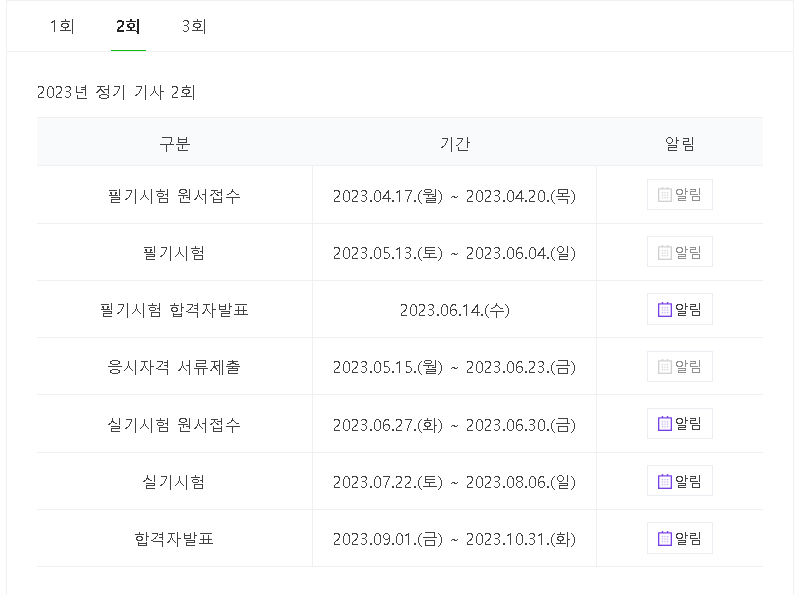Select the 필기시험 합격자발표 label
The height and width of the screenshot is (595, 796).
click(x=174, y=310)
